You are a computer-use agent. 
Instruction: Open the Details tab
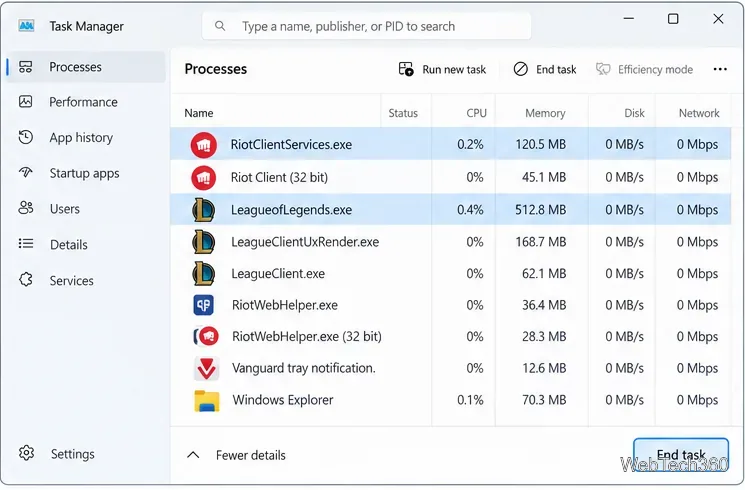click(x=69, y=244)
